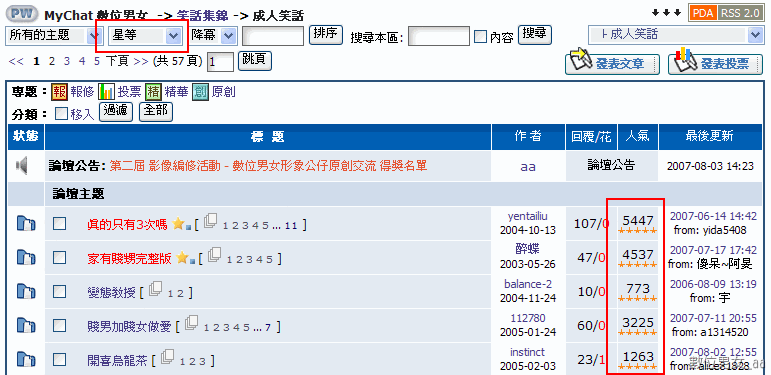Screen dimensions: 771x375
Task: Check the box for 家有賤甥完整版
Action: [59, 258]
